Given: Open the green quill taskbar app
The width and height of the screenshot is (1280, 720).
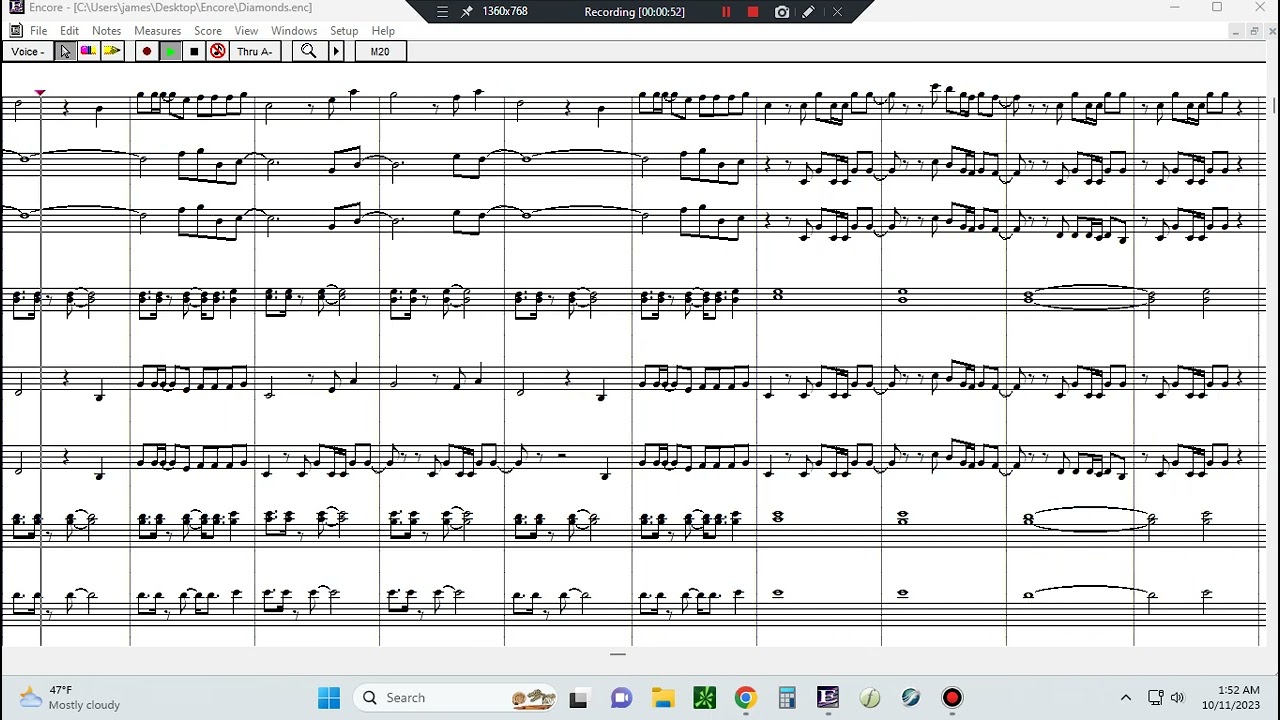Looking at the screenshot, I should point(869,697).
